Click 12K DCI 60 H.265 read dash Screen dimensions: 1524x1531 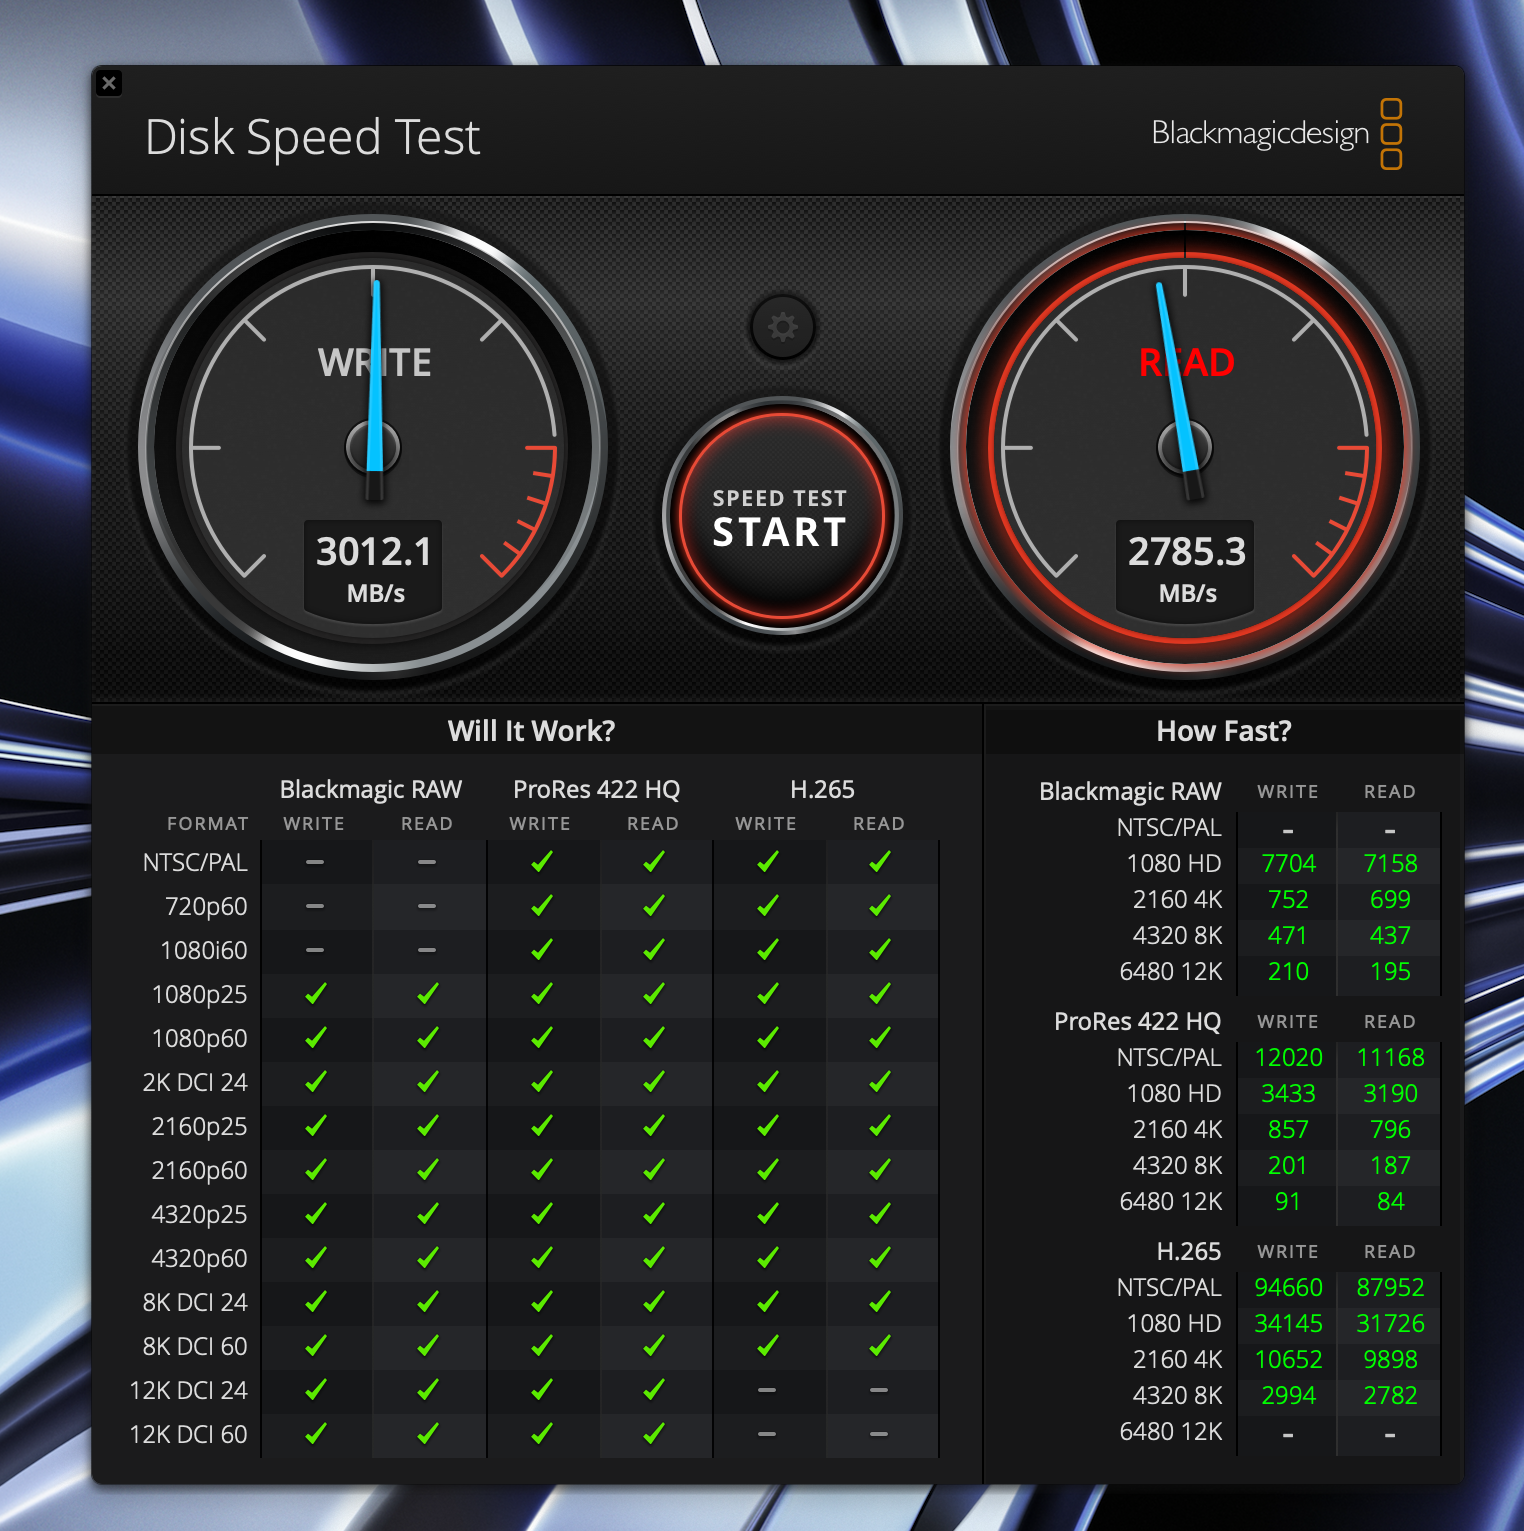point(879,1434)
